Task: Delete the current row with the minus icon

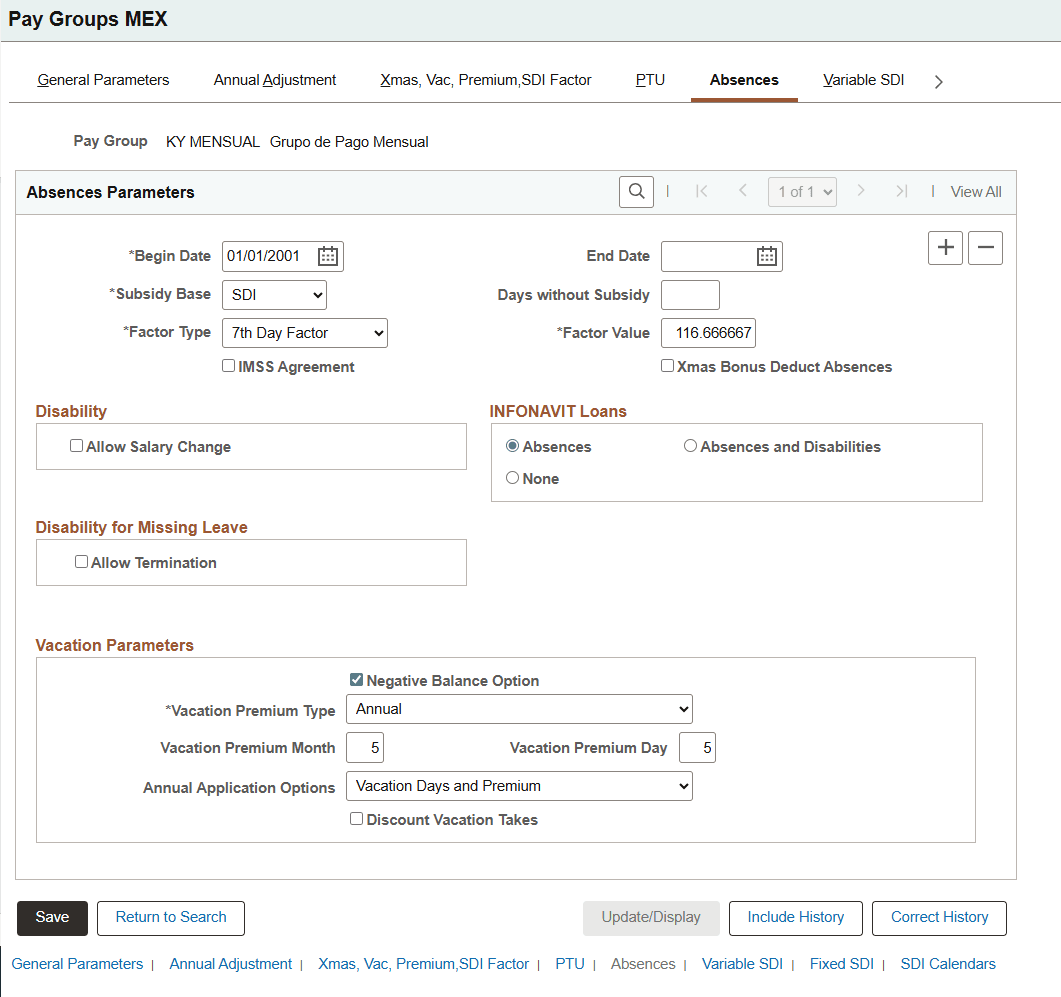Action: click(x=985, y=247)
